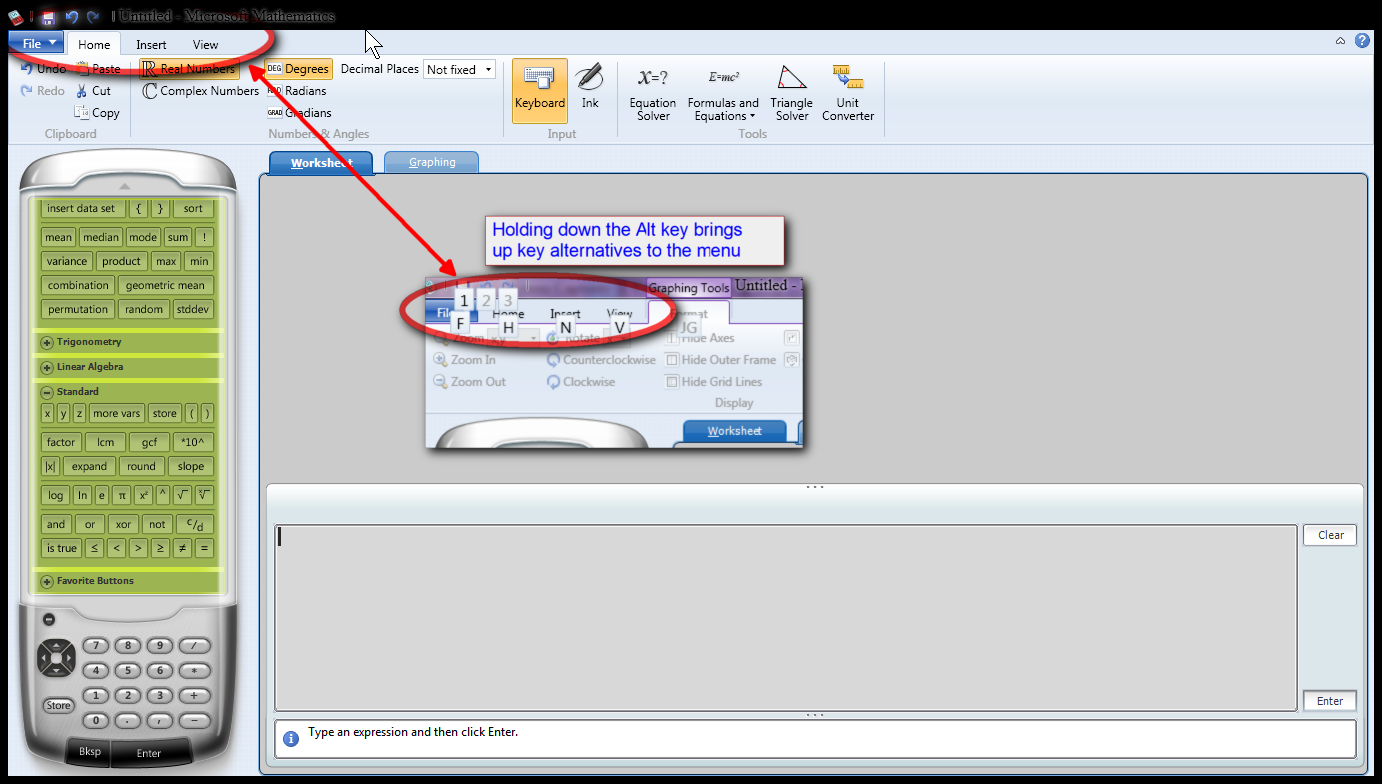Expand the Favorite Buttons group

[x=47, y=581]
